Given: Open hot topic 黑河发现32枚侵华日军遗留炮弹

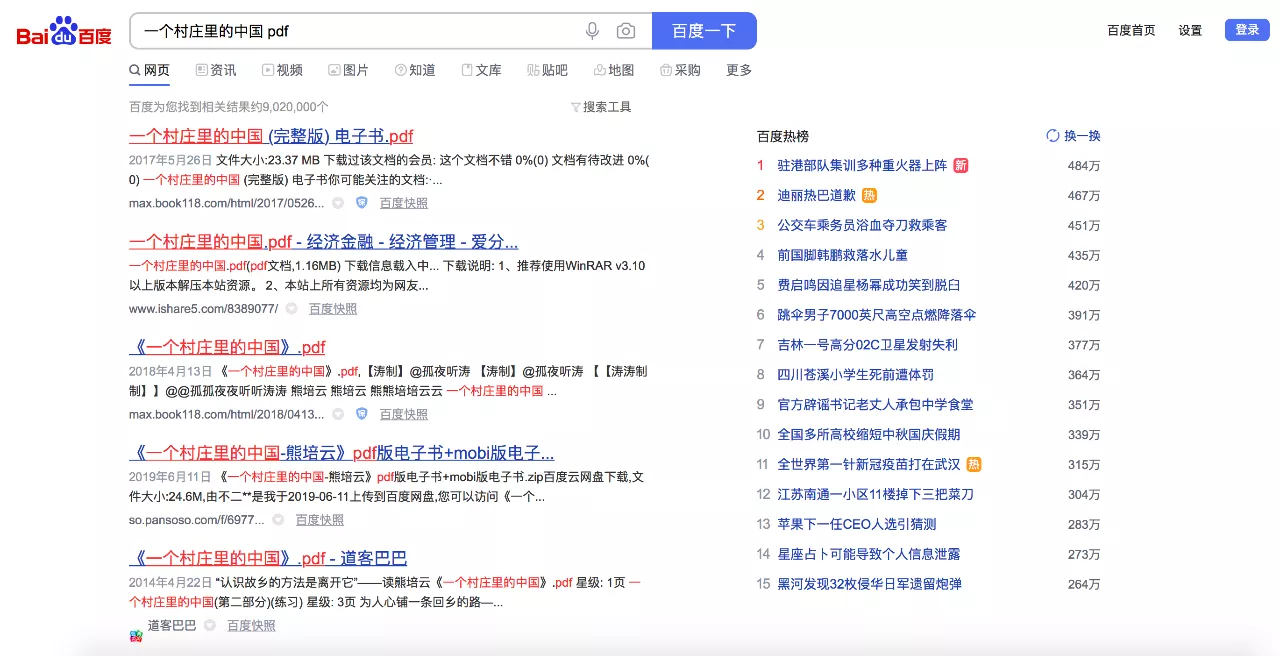Looking at the screenshot, I should click(x=869, y=584).
